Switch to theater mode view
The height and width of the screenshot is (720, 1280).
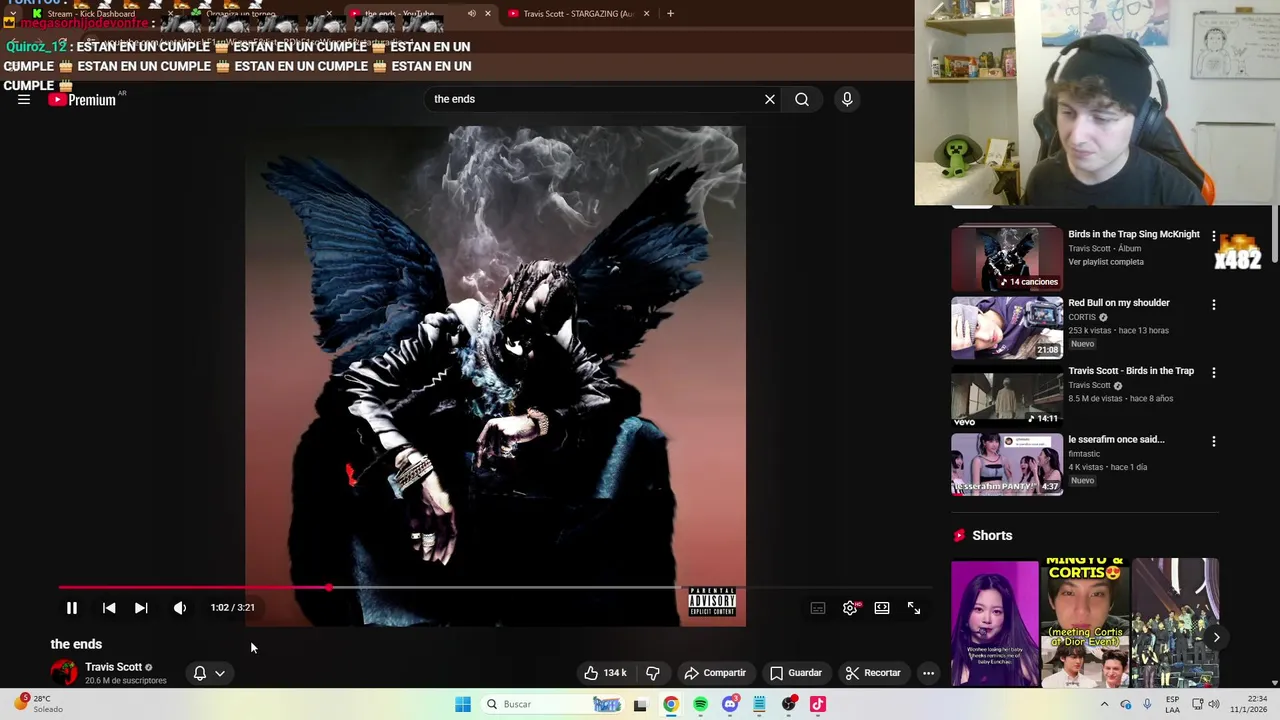[882, 608]
